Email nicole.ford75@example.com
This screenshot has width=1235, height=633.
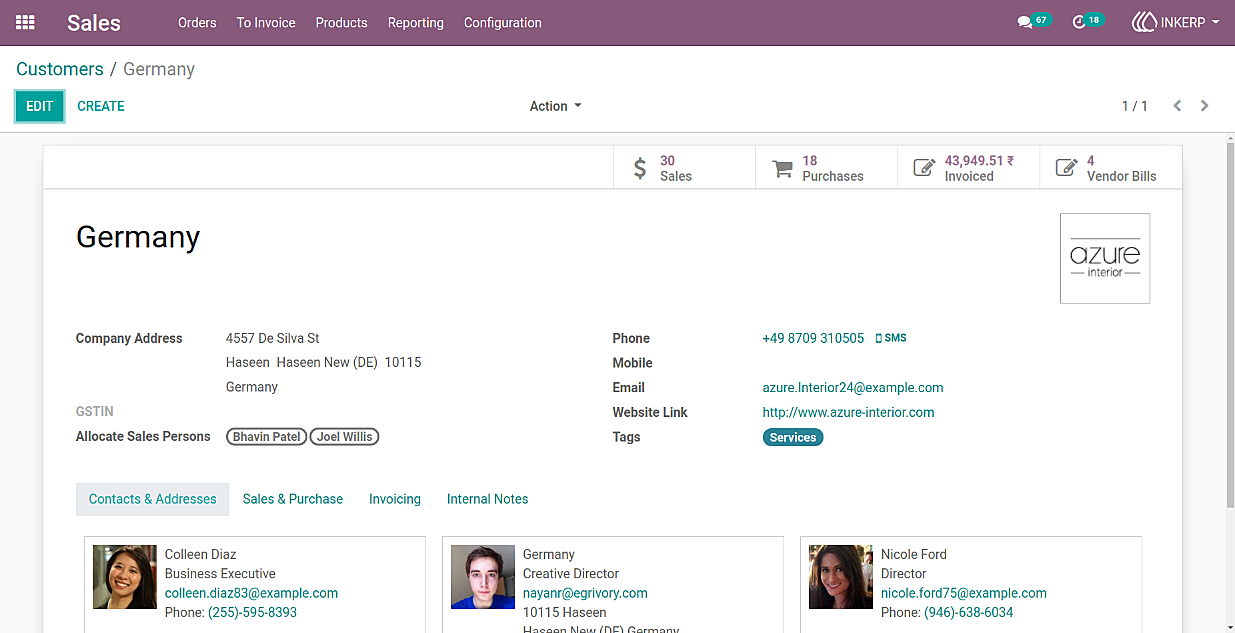pyautogui.click(x=964, y=593)
